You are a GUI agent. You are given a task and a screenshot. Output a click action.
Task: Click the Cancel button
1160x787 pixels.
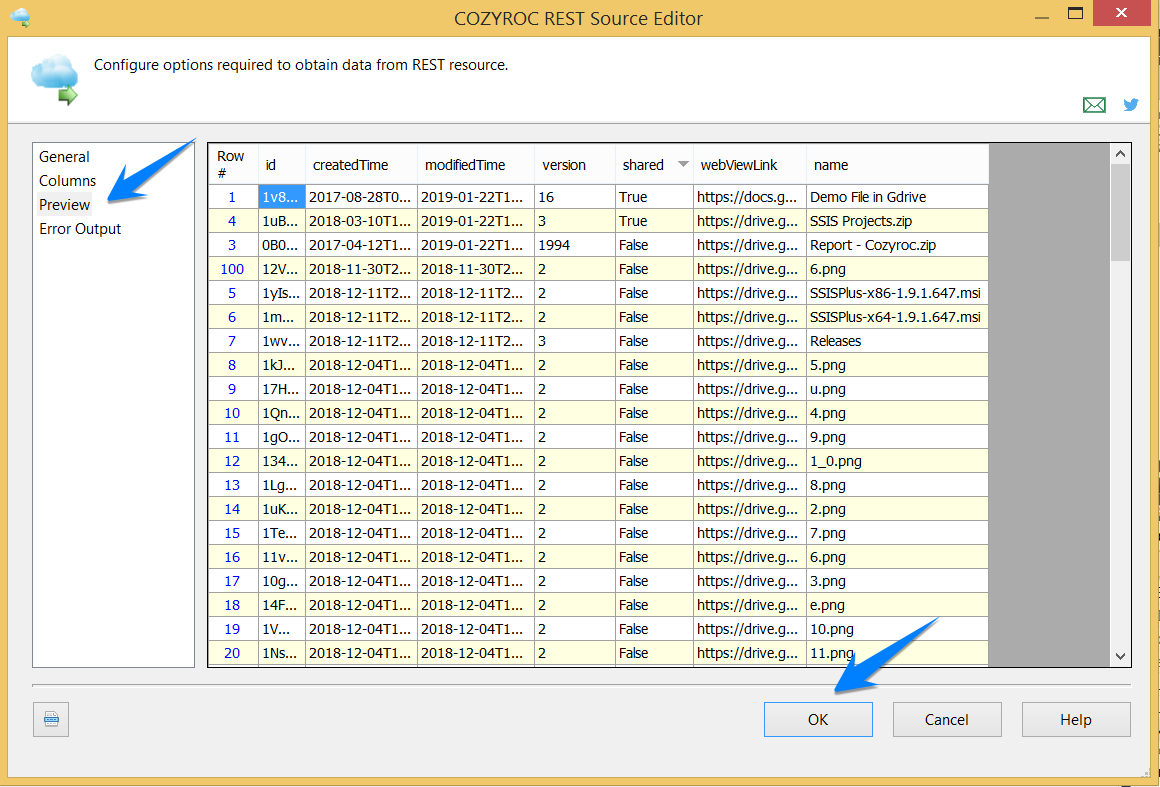tap(947, 720)
